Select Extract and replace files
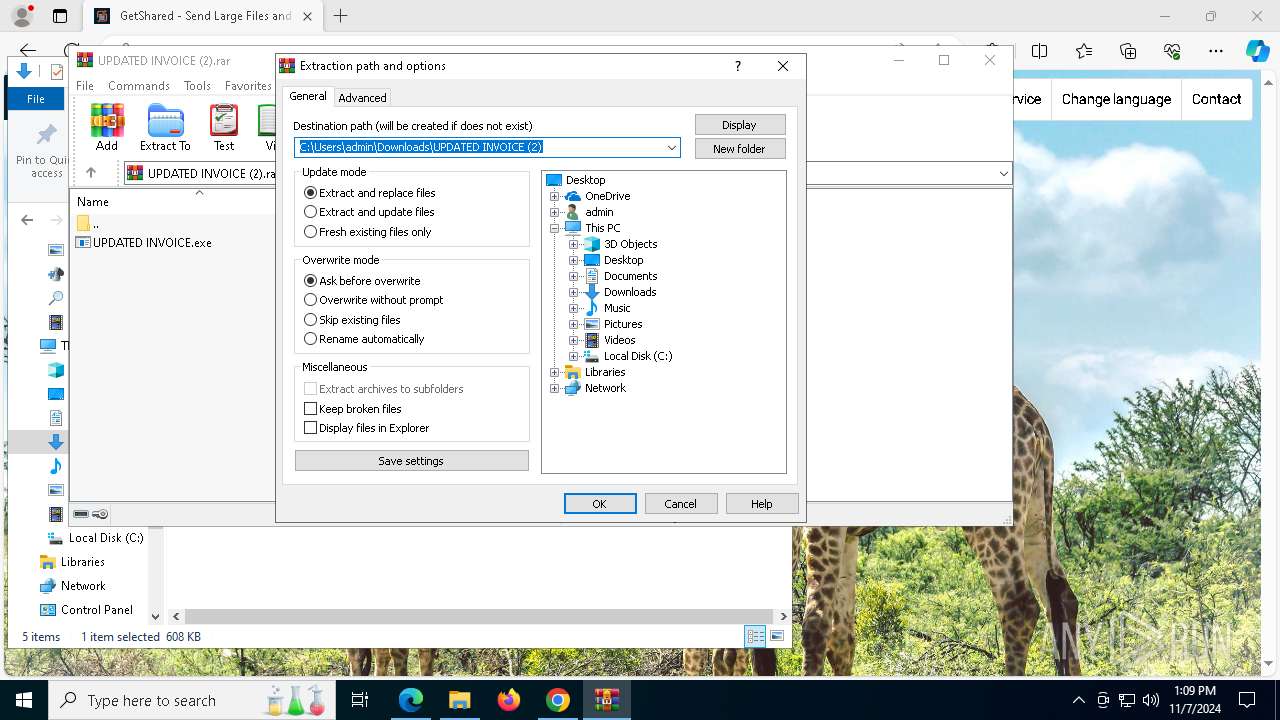Viewport: 1280px width, 720px height. pos(369,193)
